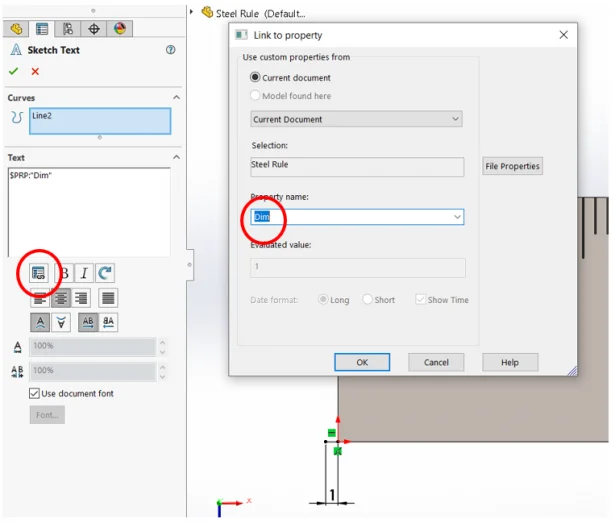Expand the Steel Rule flyout tree arrow
The height and width of the screenshot is (523, 615).
click(x=191, y=12)
